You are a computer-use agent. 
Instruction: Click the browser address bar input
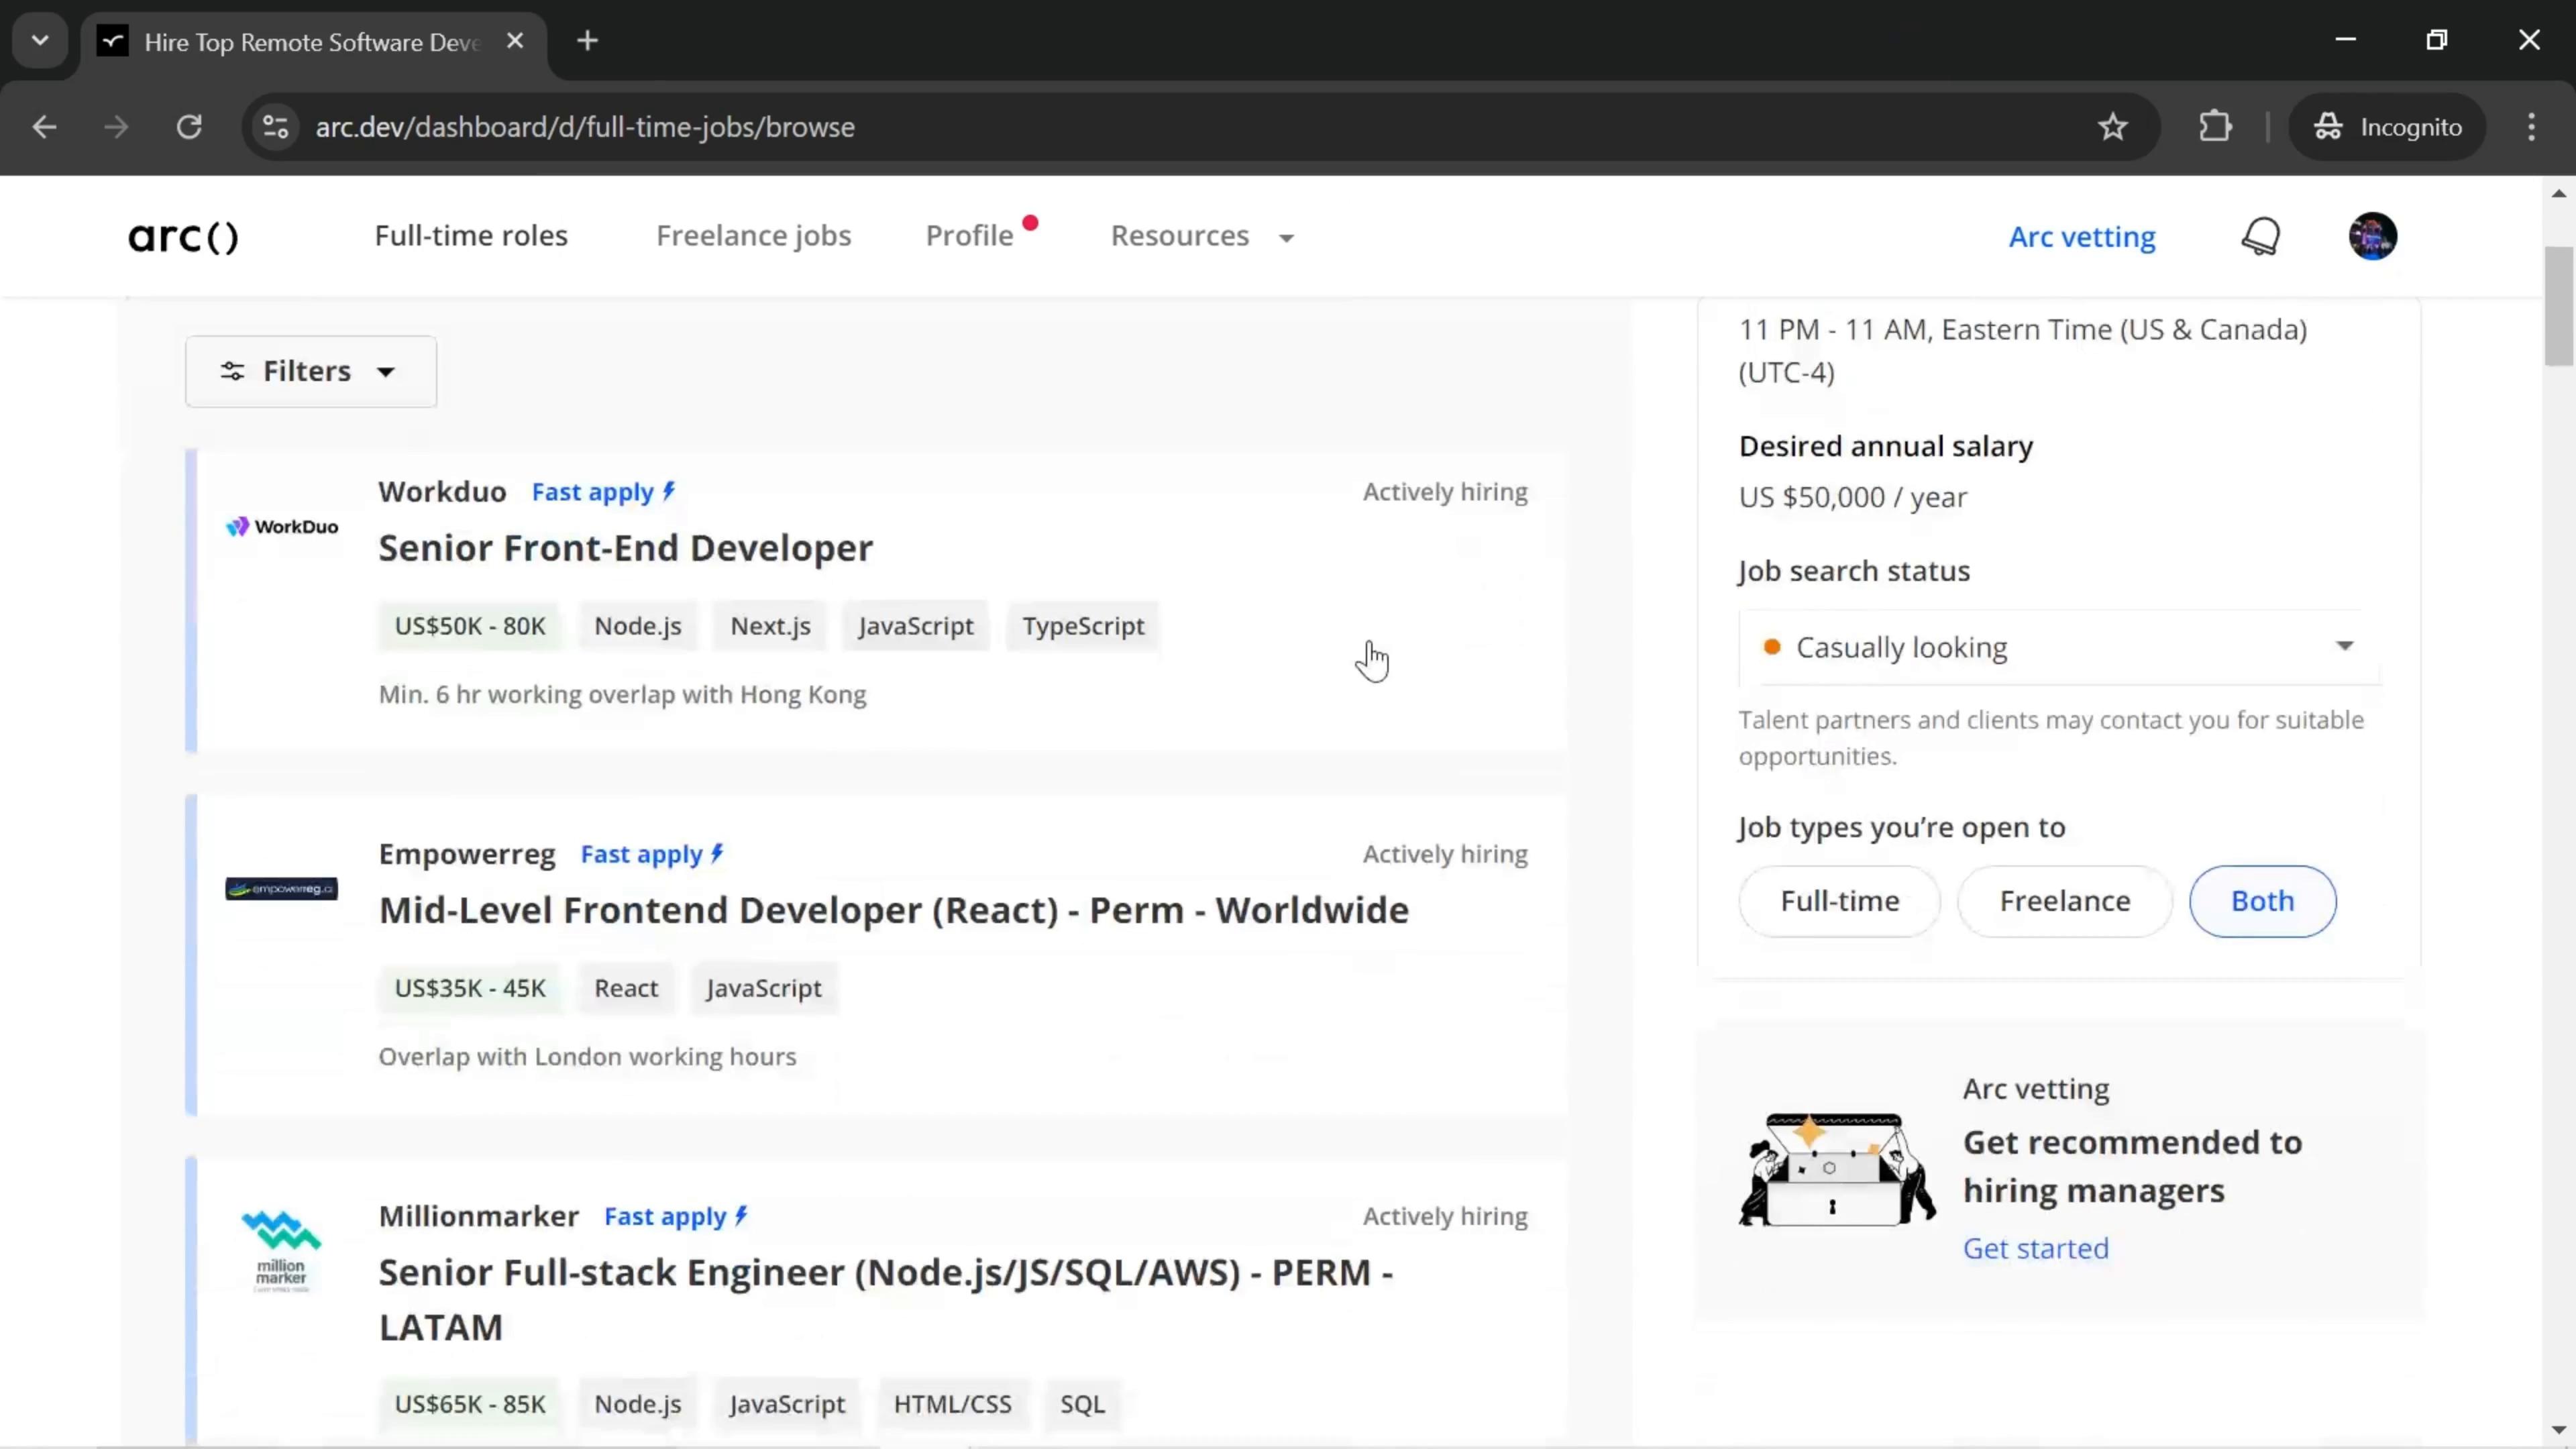584,125
